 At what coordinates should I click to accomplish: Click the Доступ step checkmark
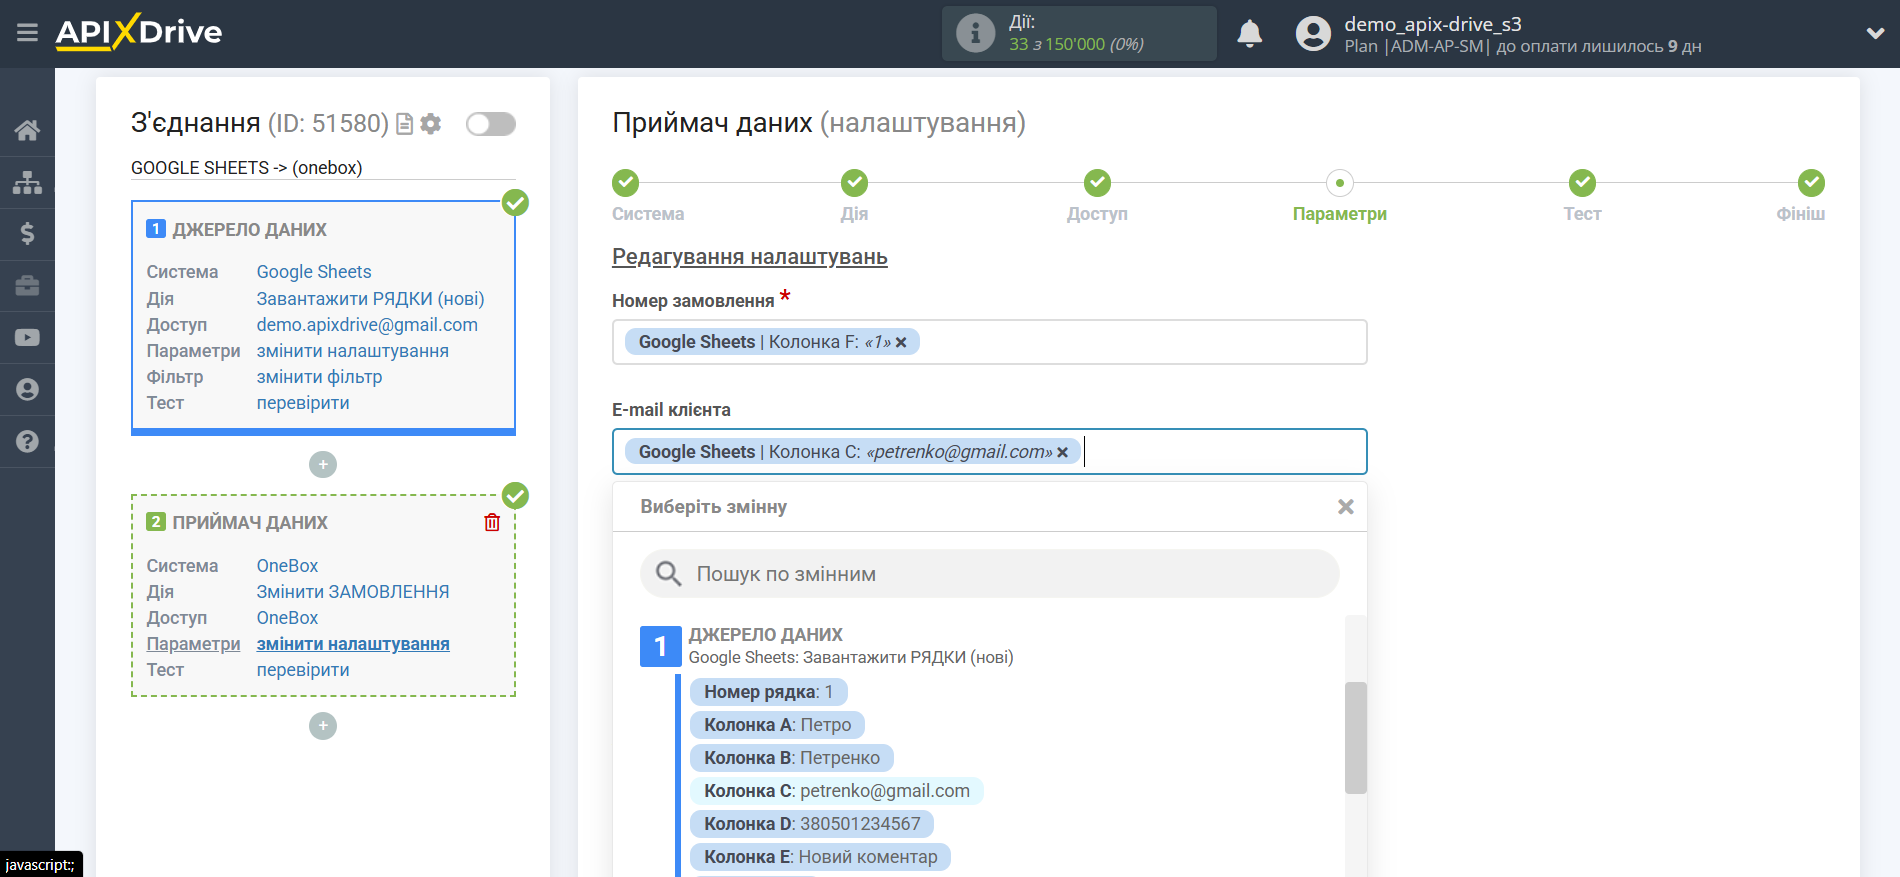pos(1097,183)
